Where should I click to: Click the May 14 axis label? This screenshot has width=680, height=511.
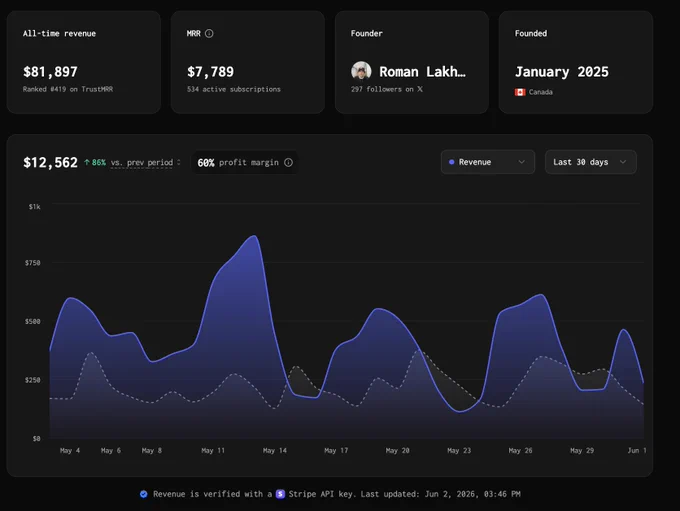coord(275,450)
